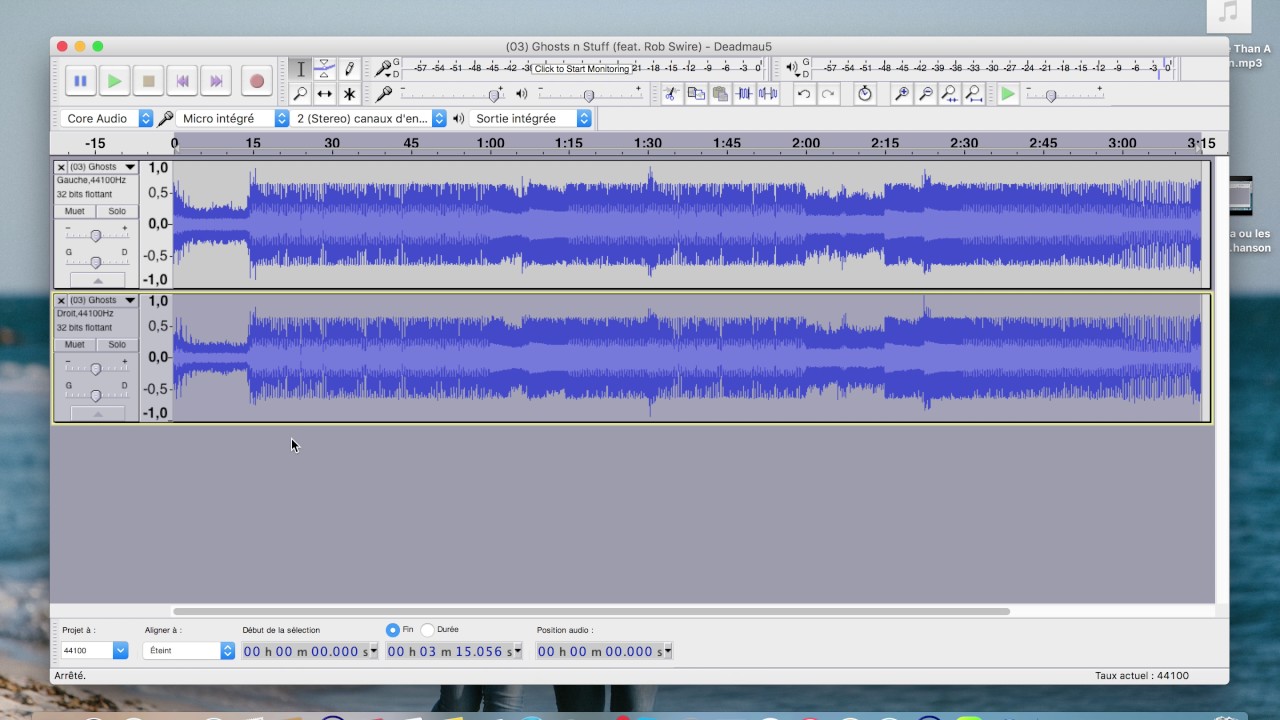
Task: Solo the left (Gauche) channel track
Action: click(x=117, y=211)
